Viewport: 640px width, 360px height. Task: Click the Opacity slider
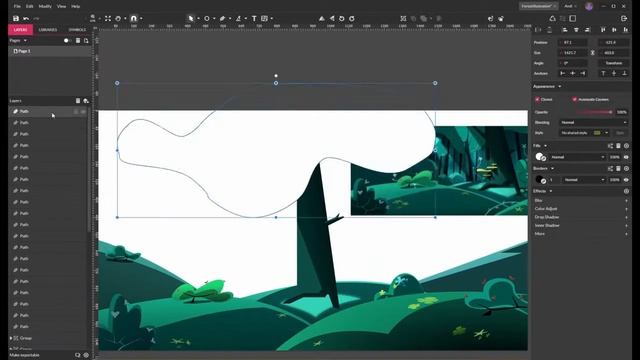coord(594,112)
